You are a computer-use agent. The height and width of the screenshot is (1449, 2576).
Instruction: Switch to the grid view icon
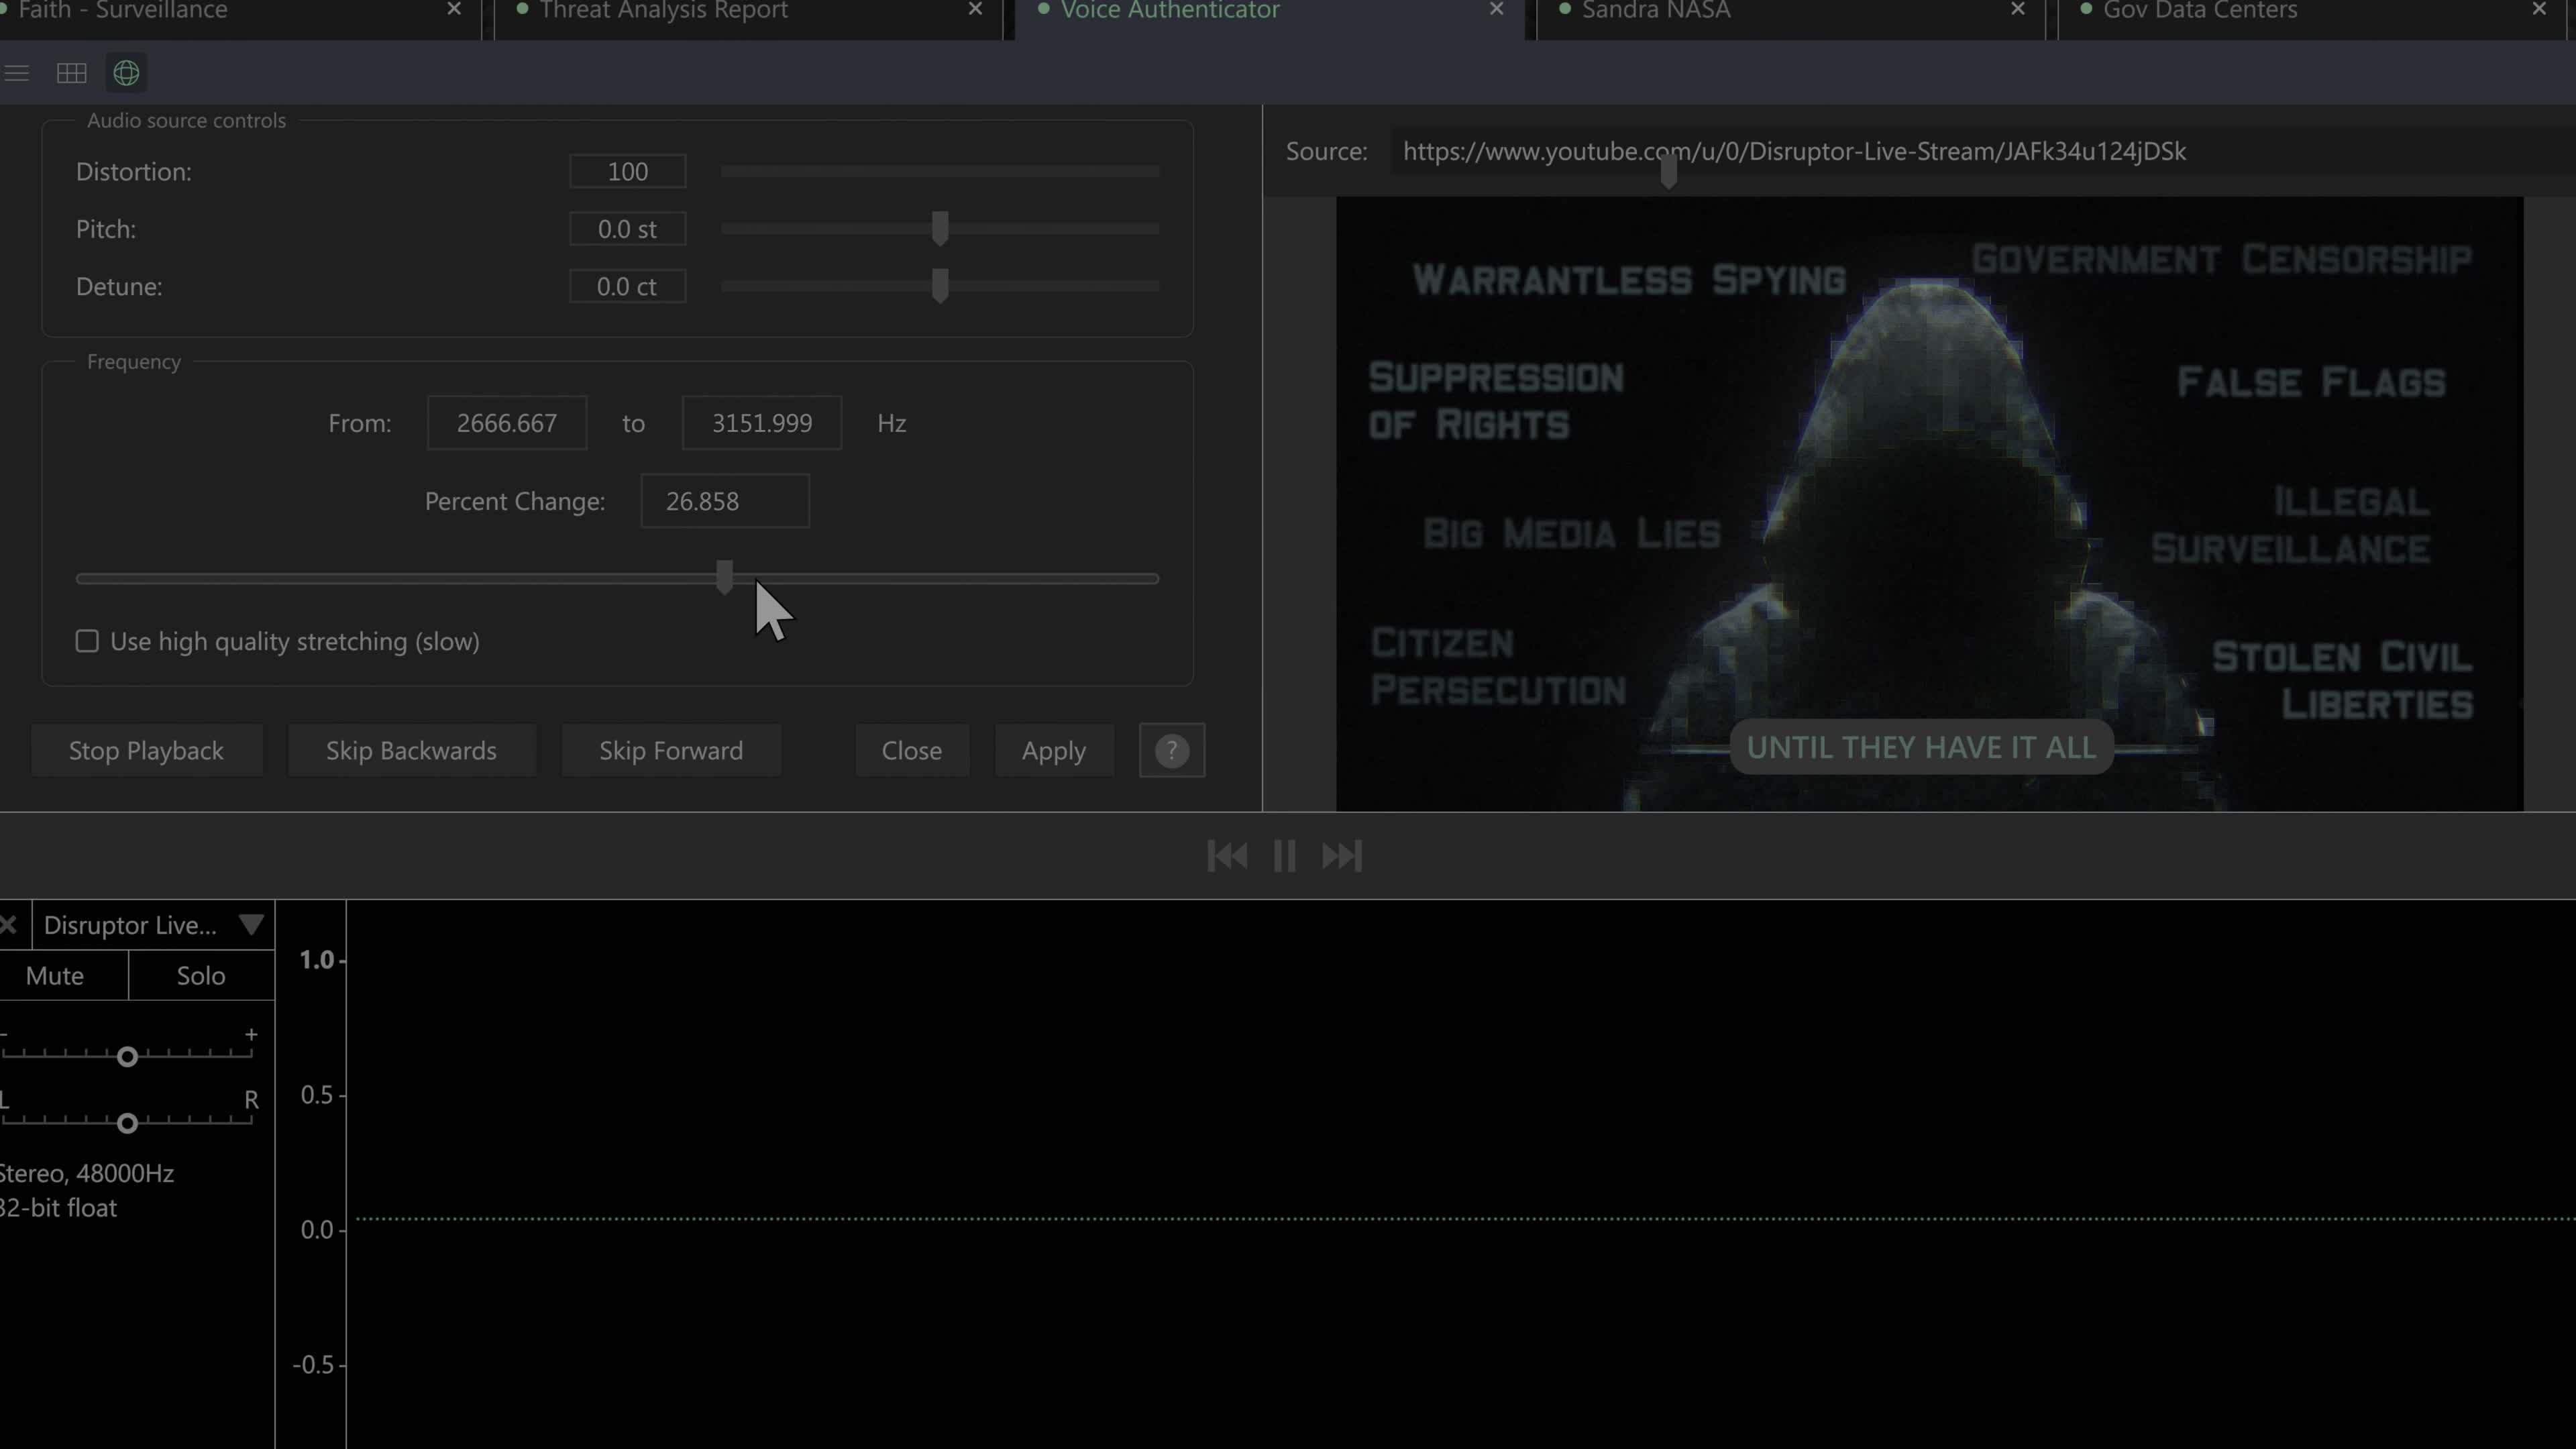(71, 73)
